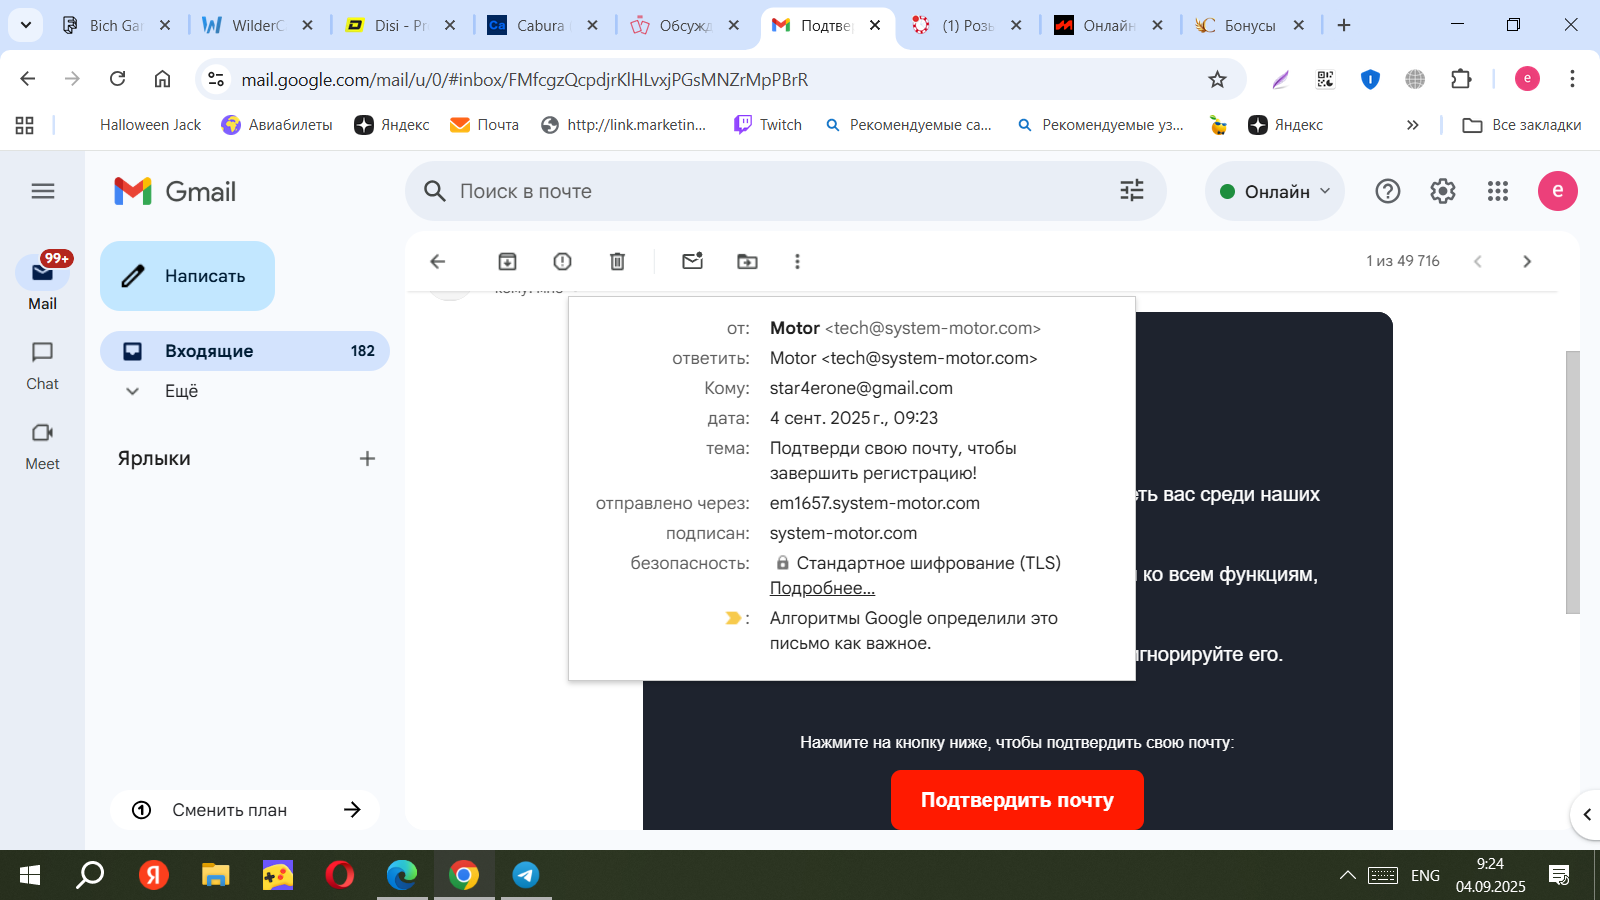The image size is (1600, 900).
Task: Click the mail search field
Action: (785, 191)
